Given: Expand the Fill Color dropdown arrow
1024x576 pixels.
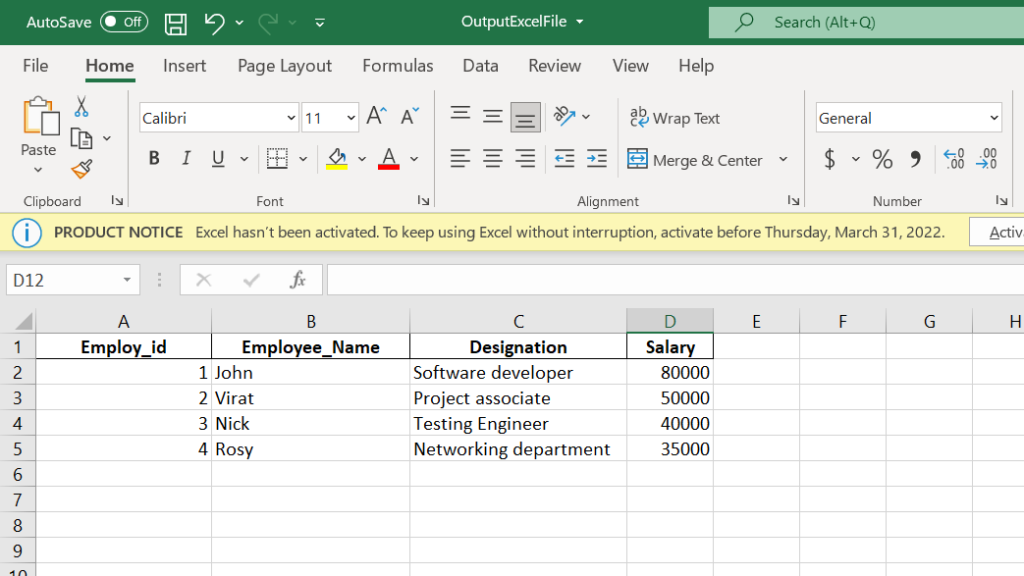Looking at the screenshot, I should [360, 159].
